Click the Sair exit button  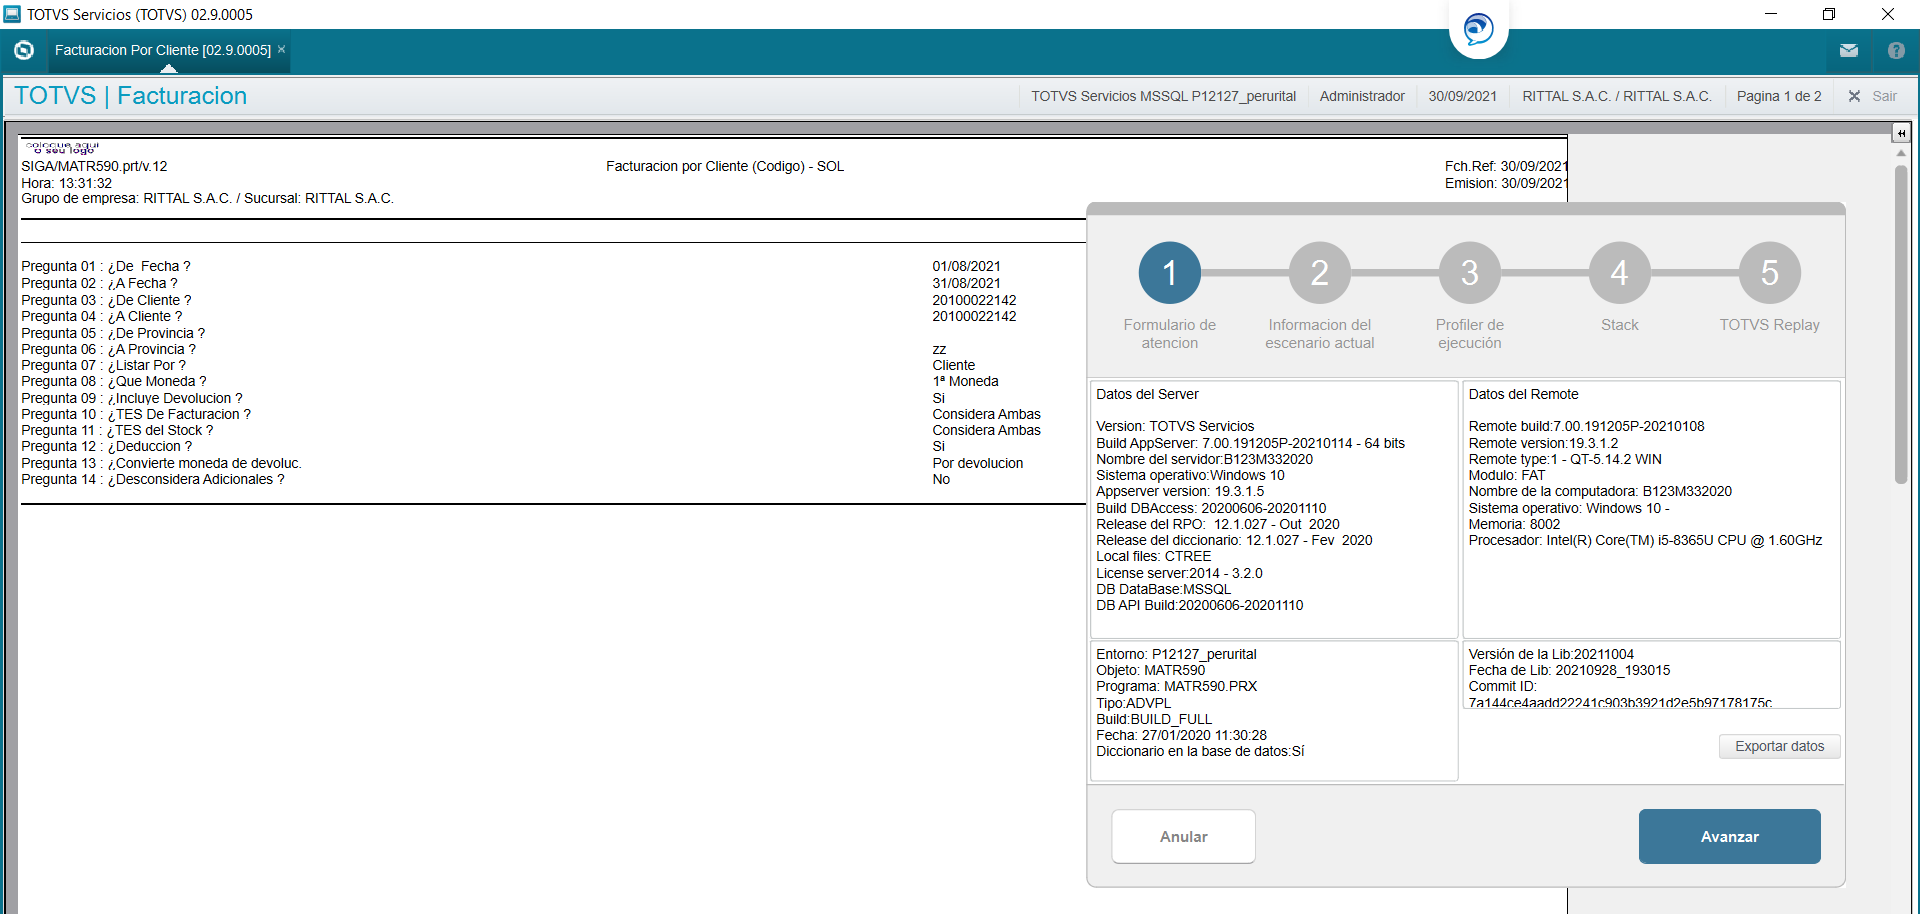tap(1873, 96)
